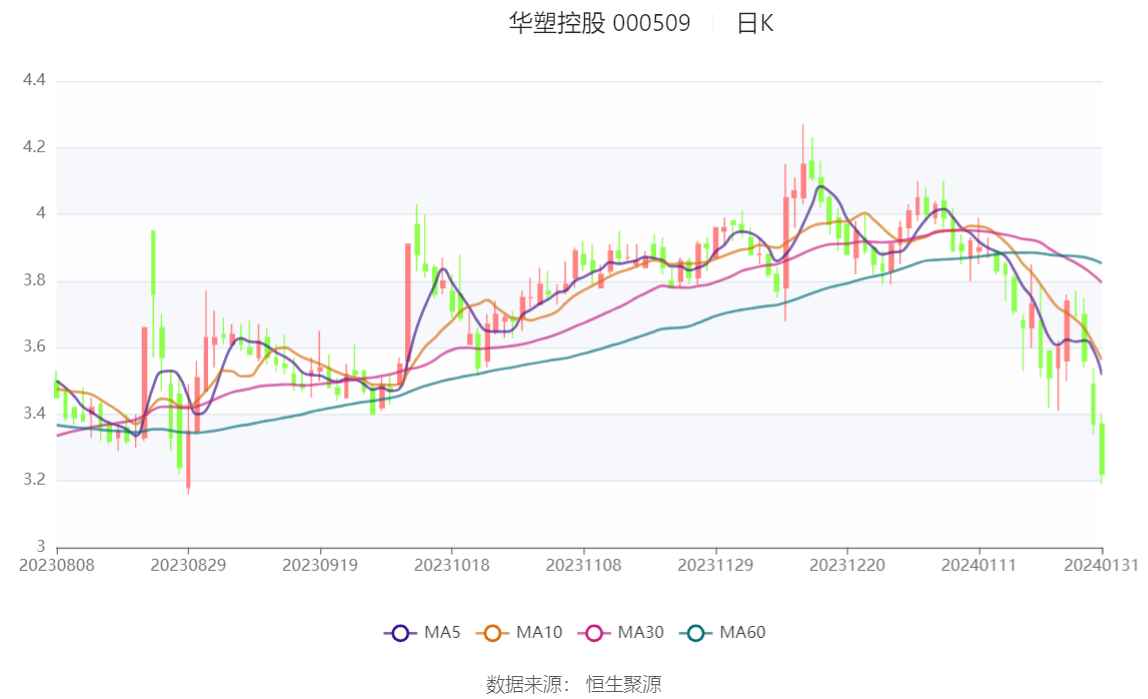
Task: Click x-axis date label 20240131
Action: click(1101, 566)
